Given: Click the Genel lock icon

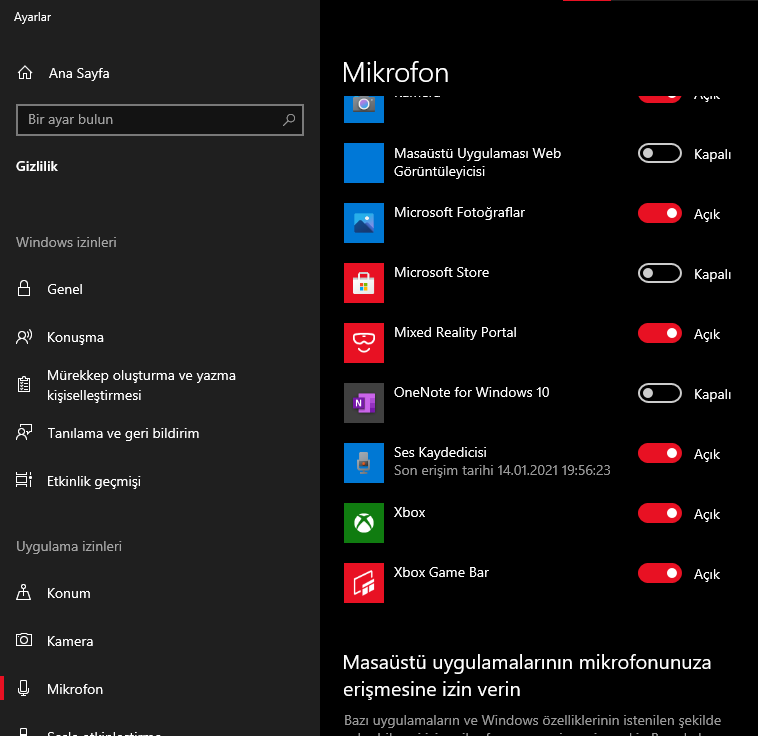Looking at the screenshot, I should [24, 289].
